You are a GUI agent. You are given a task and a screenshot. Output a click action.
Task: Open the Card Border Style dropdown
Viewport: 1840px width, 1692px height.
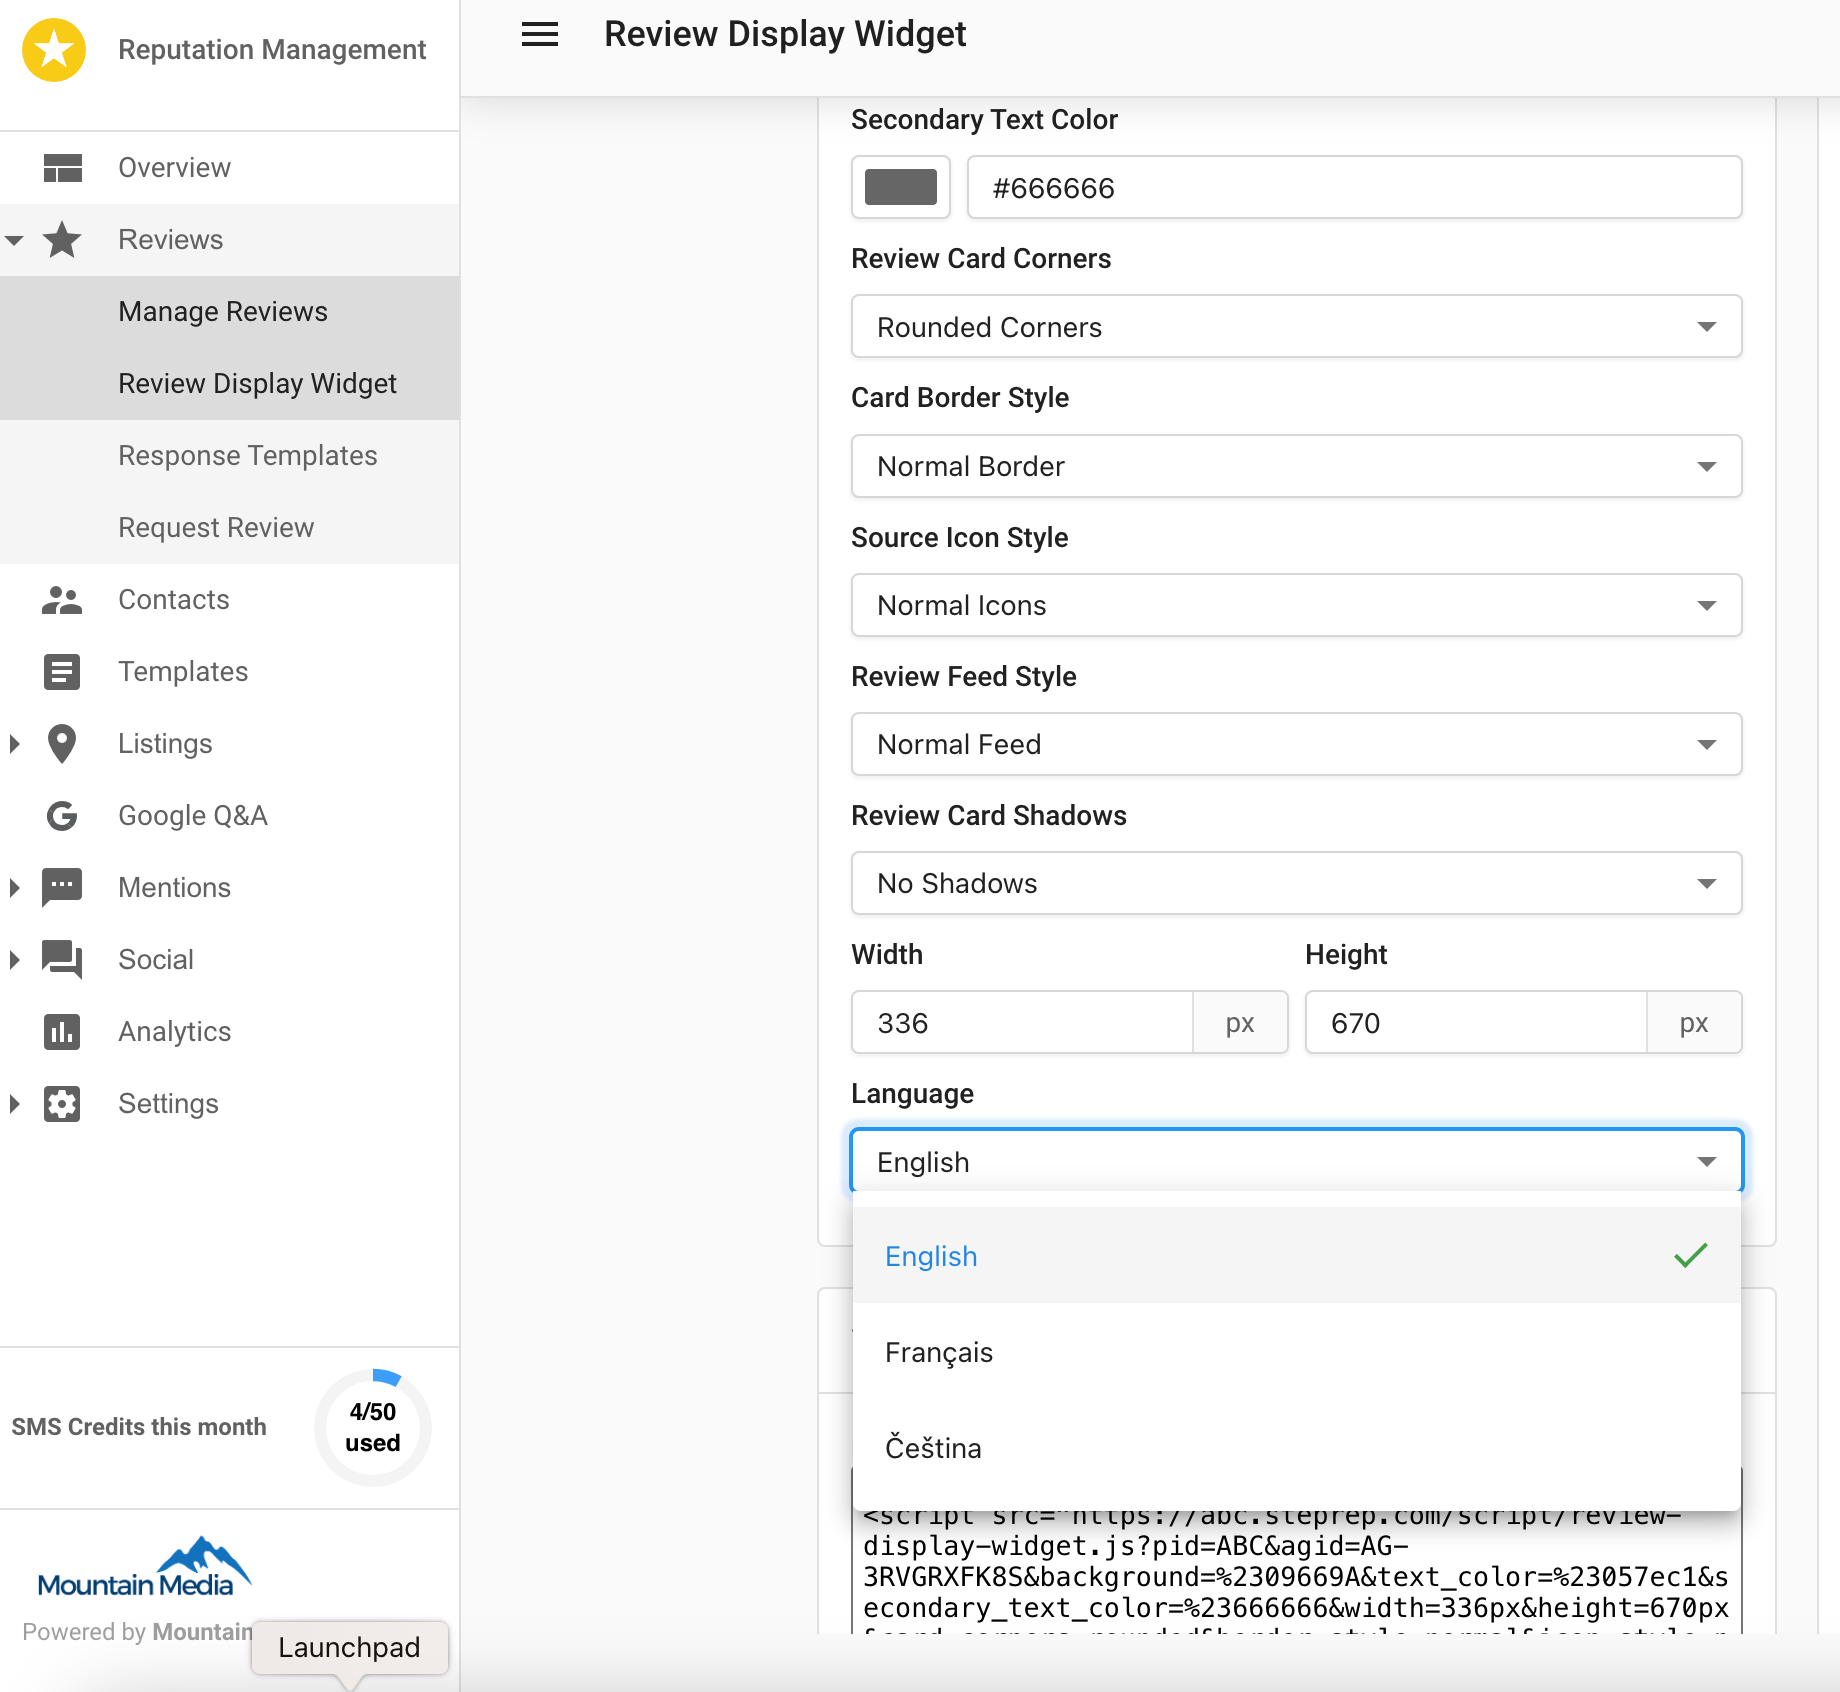click(1296, 466)
